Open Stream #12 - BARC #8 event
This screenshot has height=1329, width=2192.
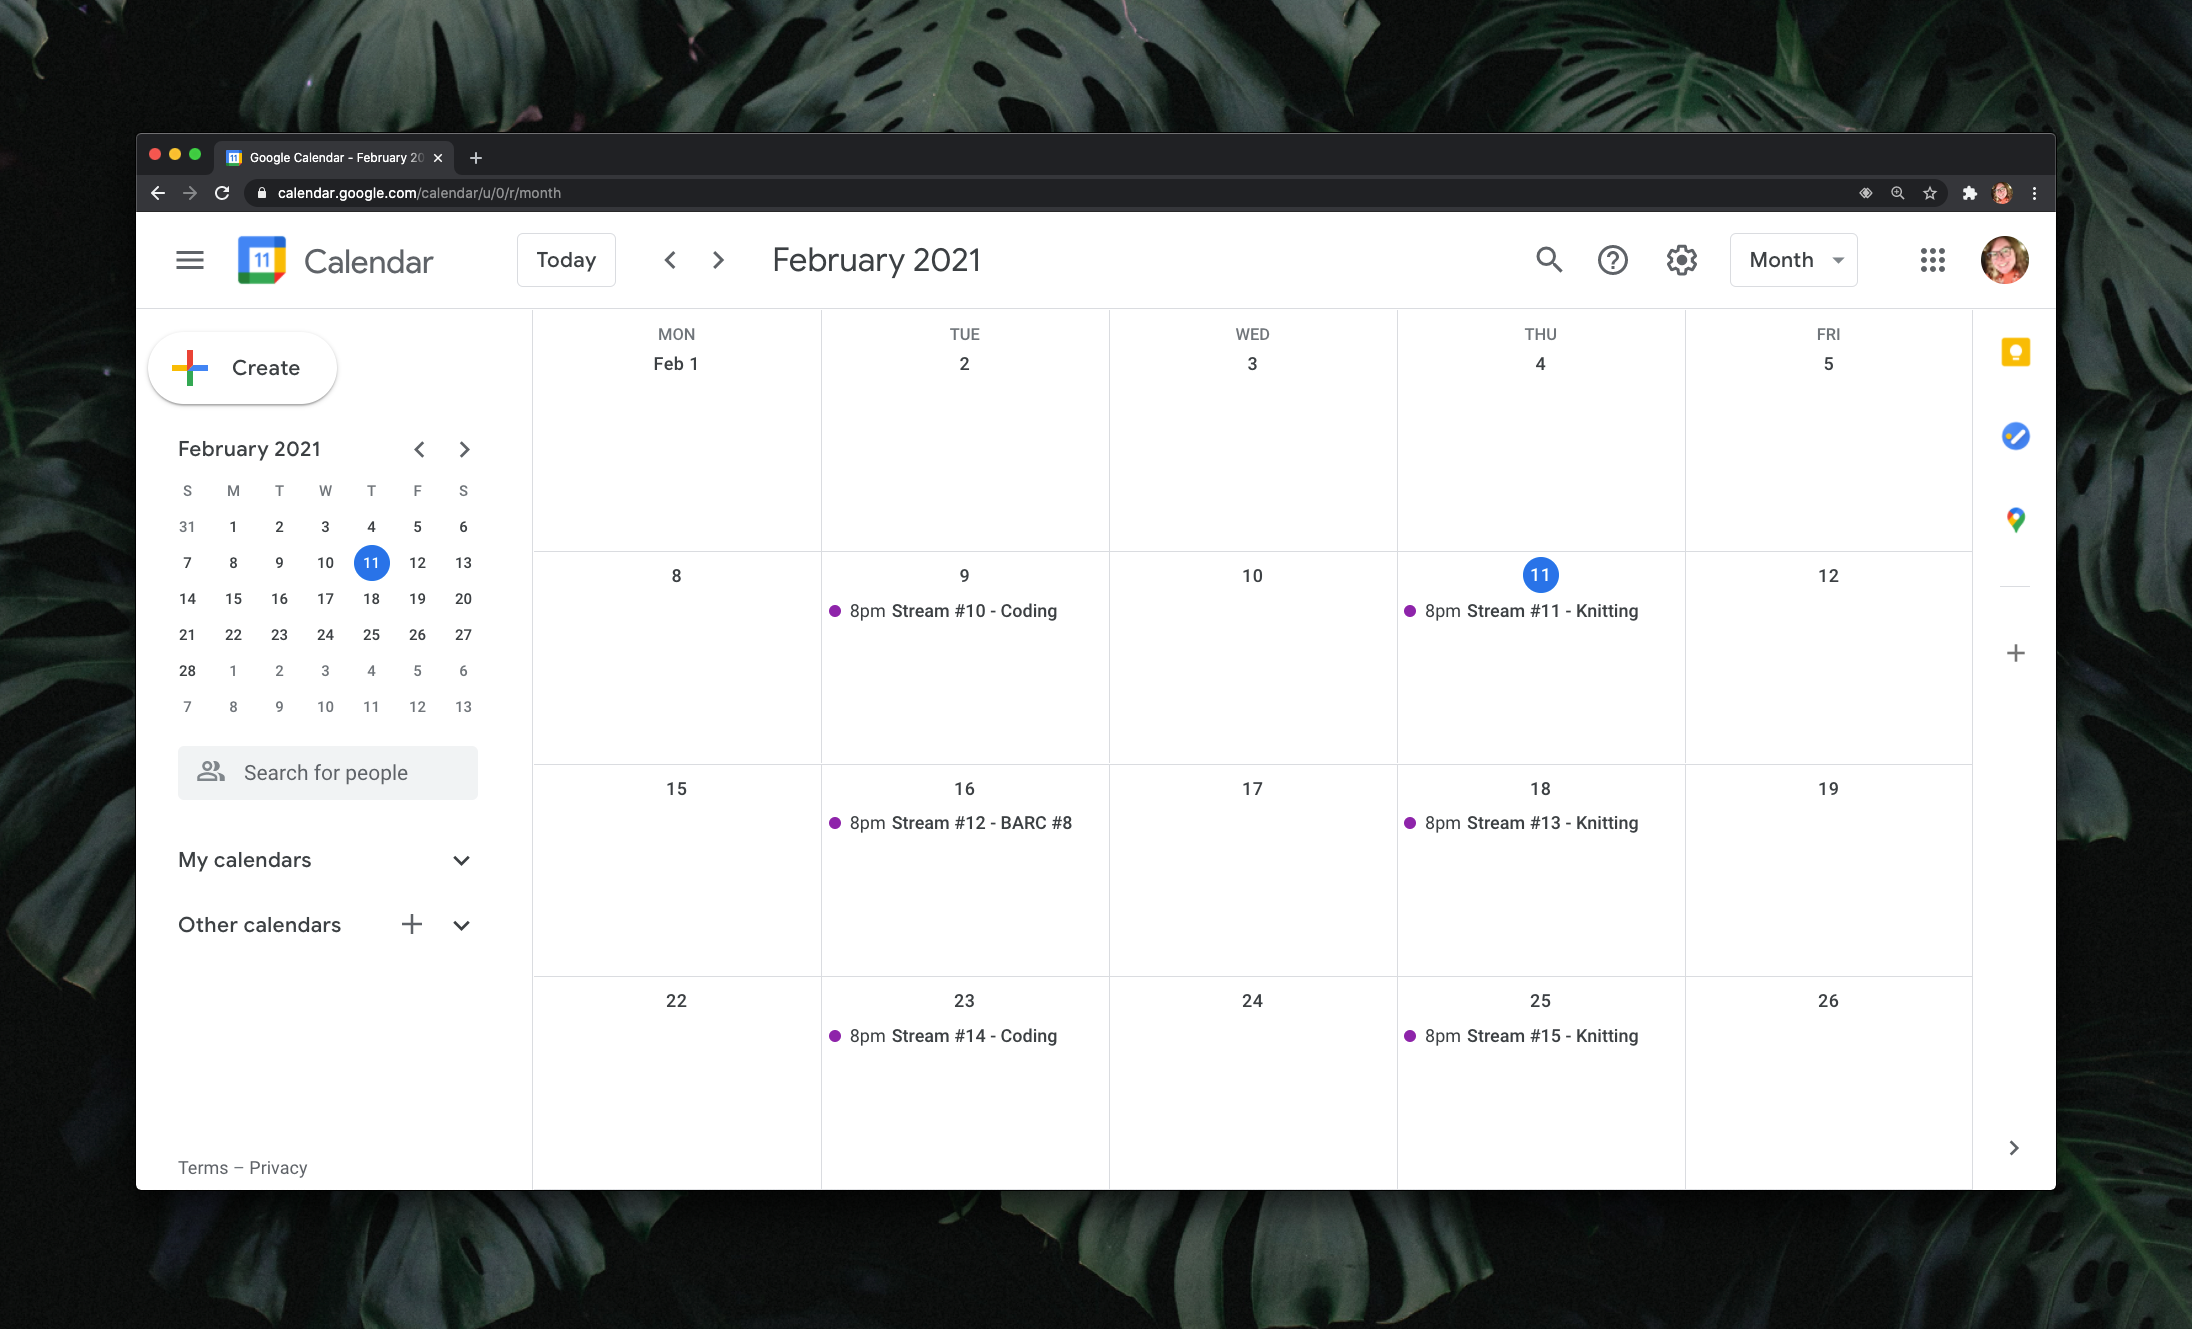tap(961, 822)
